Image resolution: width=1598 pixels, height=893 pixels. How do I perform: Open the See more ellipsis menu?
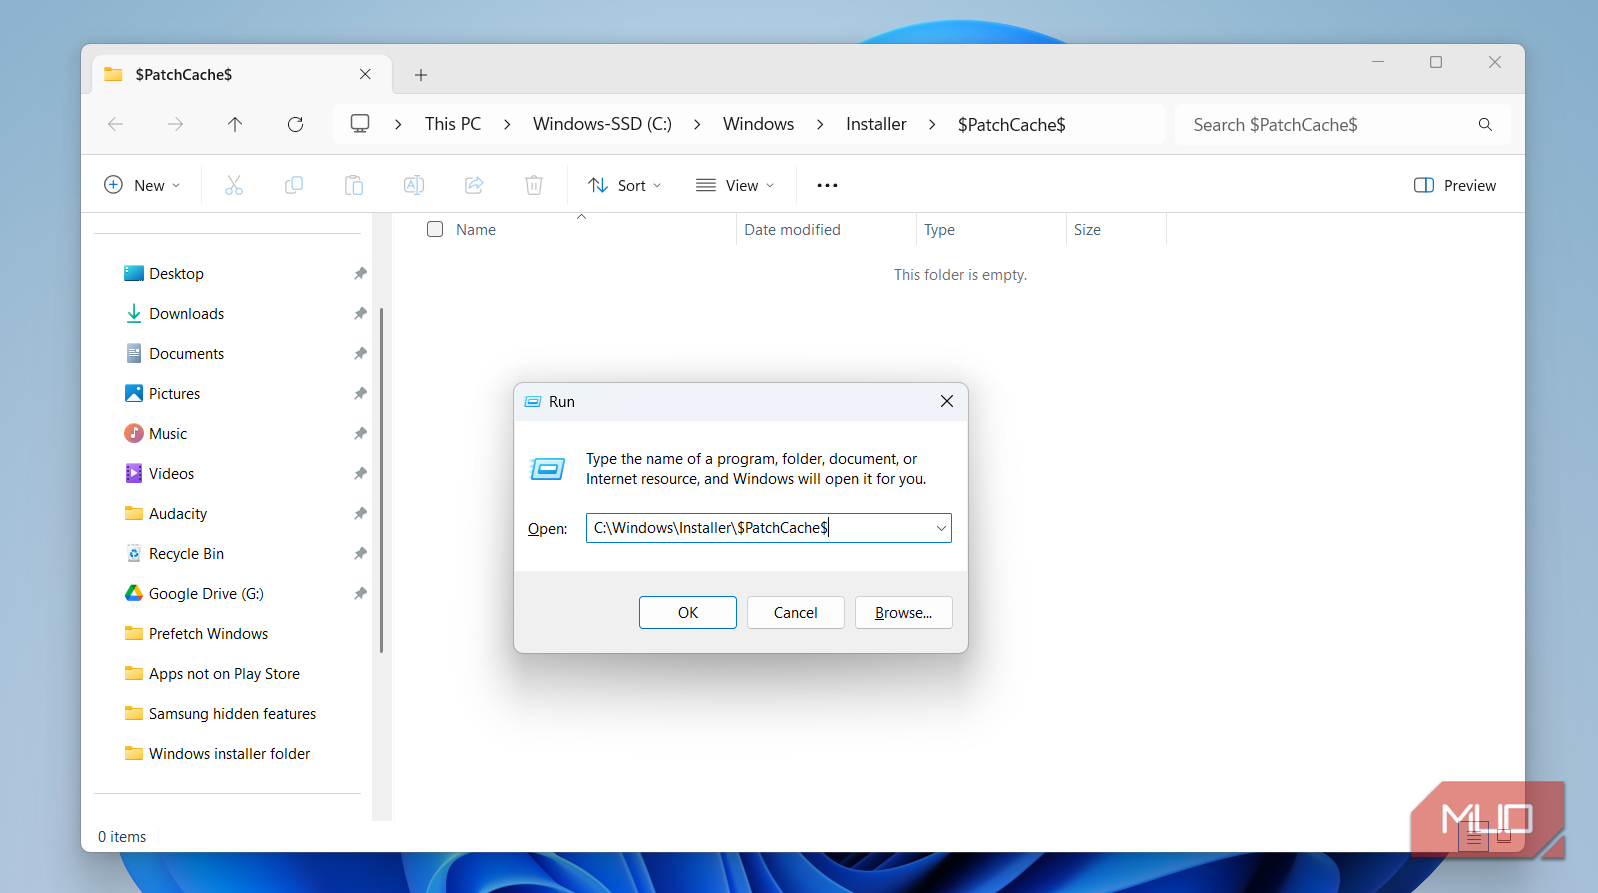(x=827, y=185)
